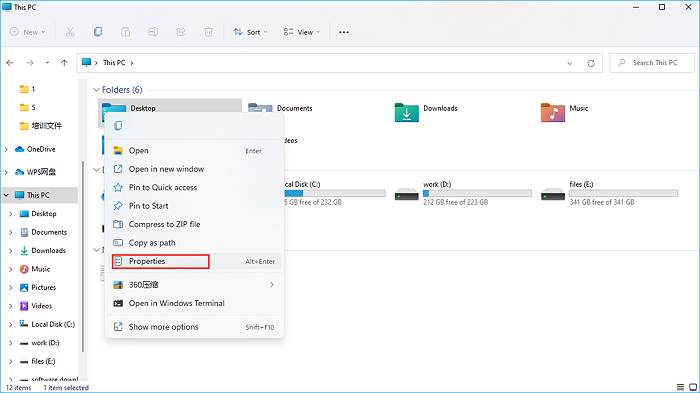
Task: Select folder 5 in quick access
Action: click(27, 108)
